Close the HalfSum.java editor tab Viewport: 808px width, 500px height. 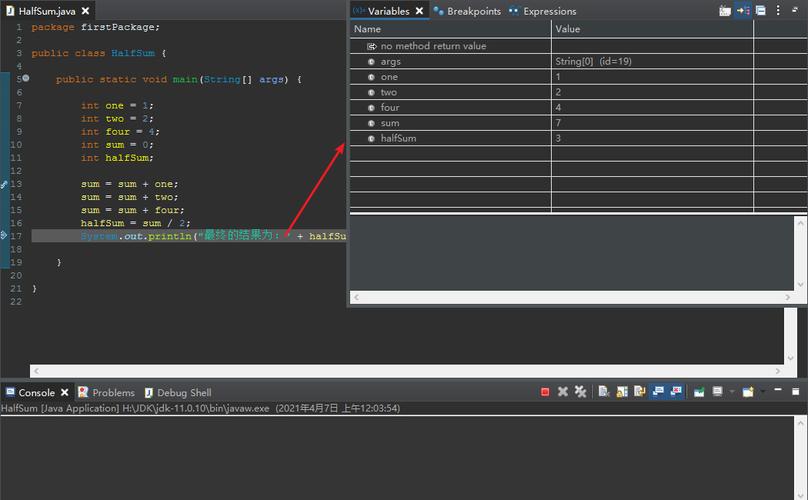point(86,11)
